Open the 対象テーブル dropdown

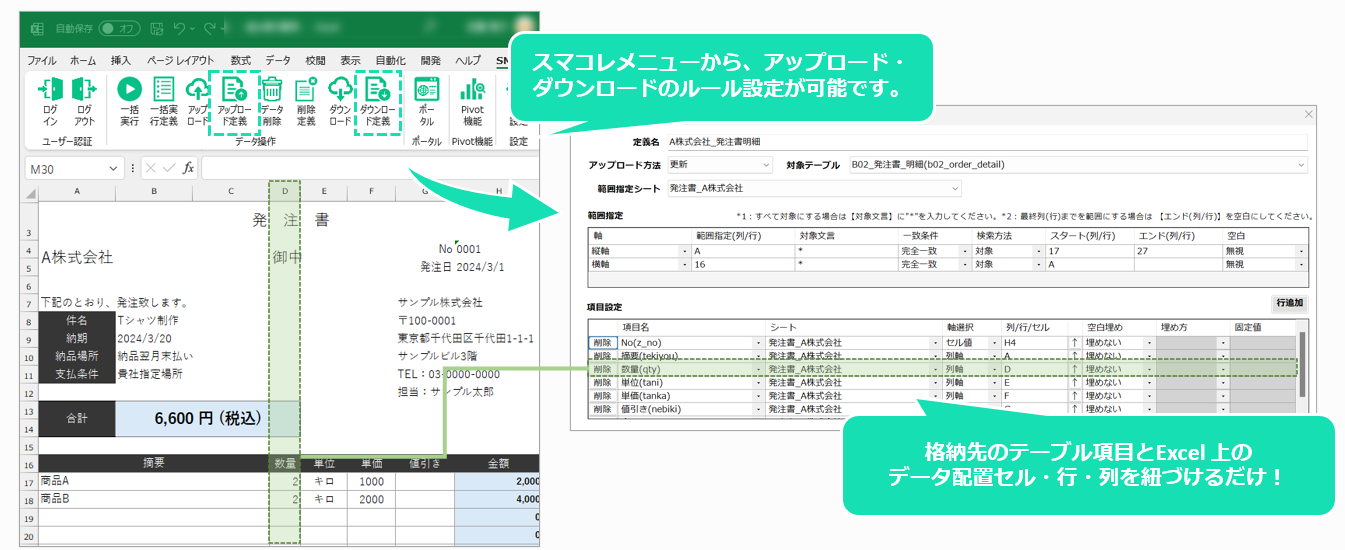pos(1078,164)
